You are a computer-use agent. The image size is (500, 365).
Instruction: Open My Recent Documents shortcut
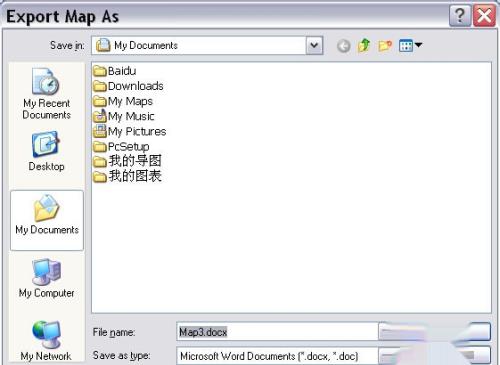(46, 94)
